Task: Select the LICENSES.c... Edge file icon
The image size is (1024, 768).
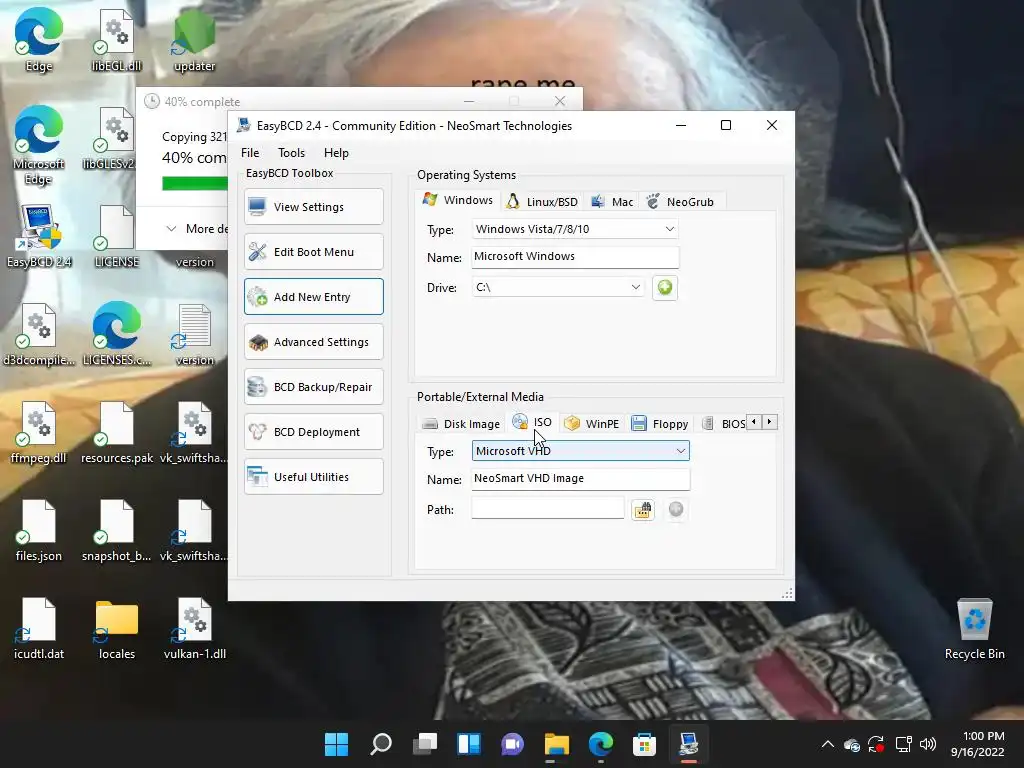Action: pyautogui.click(x=117, y=334)
